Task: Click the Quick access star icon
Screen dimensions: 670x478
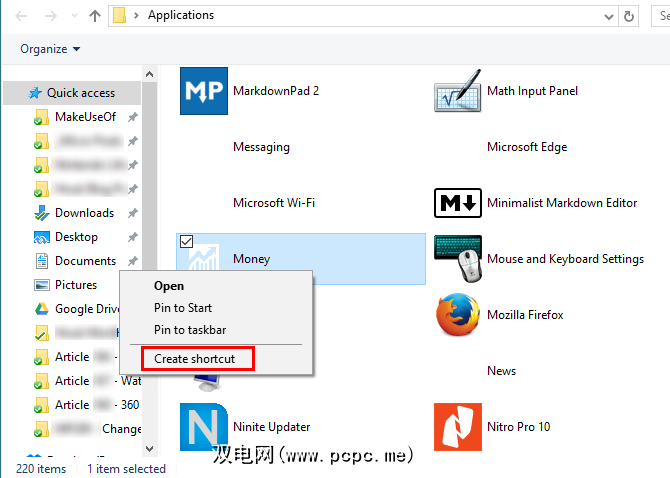Action: 35,93
